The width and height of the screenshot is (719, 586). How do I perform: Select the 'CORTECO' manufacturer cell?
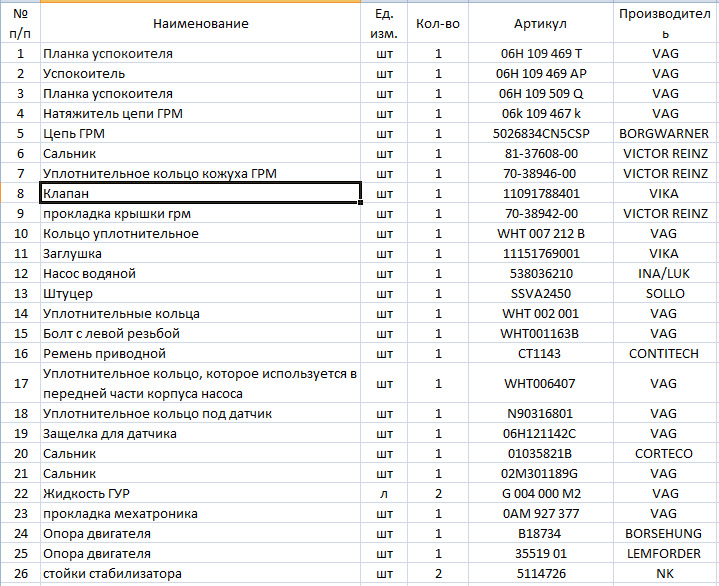[x=666, y=453]
